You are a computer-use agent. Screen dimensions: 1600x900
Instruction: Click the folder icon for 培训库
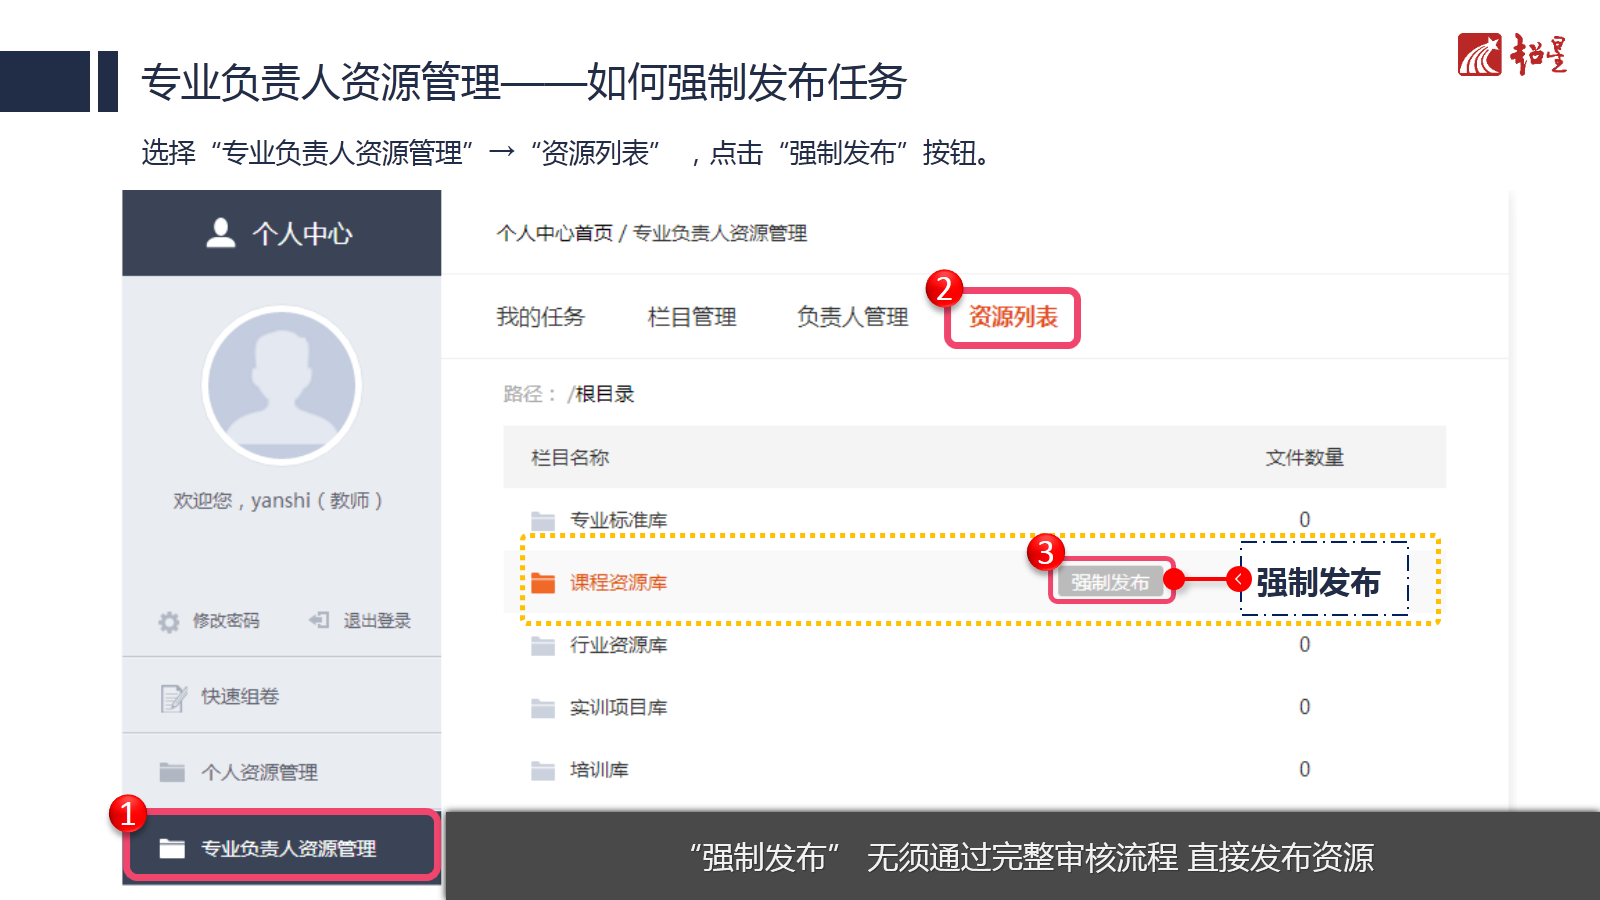(x=543, y=770)
